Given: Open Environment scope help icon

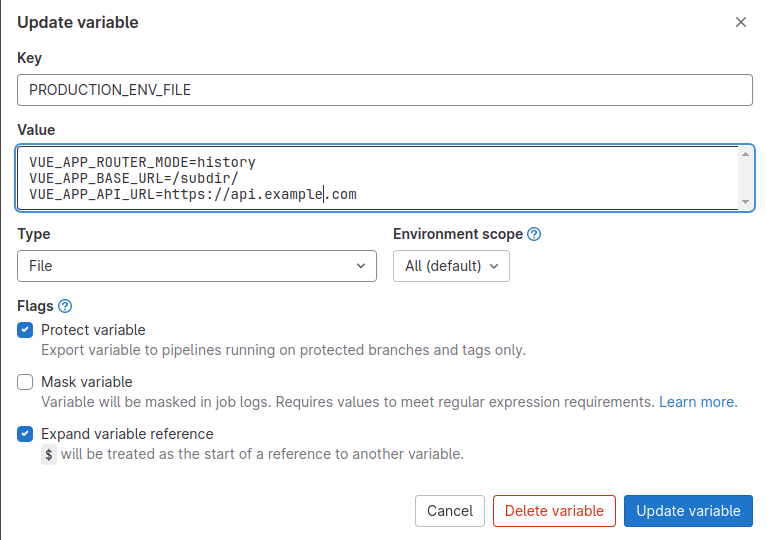Looking at the screenshot, I should coord(534,234).
